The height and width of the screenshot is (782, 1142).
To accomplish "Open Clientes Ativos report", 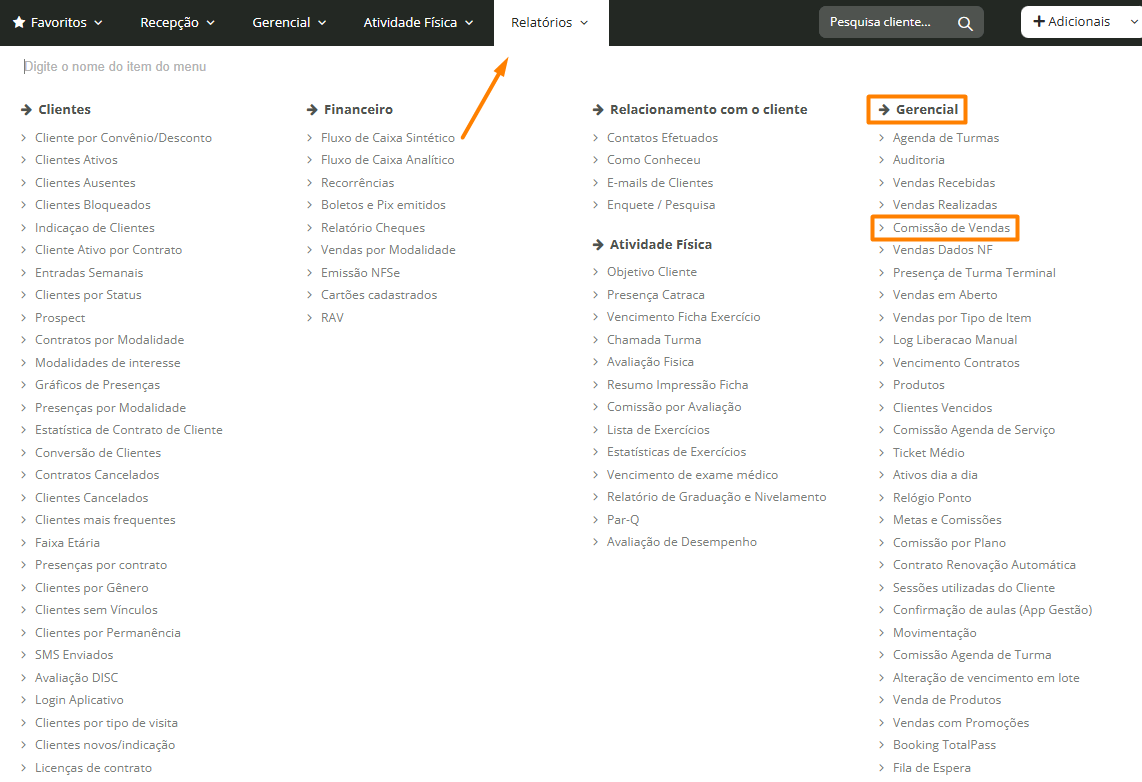I will (76, 159).
